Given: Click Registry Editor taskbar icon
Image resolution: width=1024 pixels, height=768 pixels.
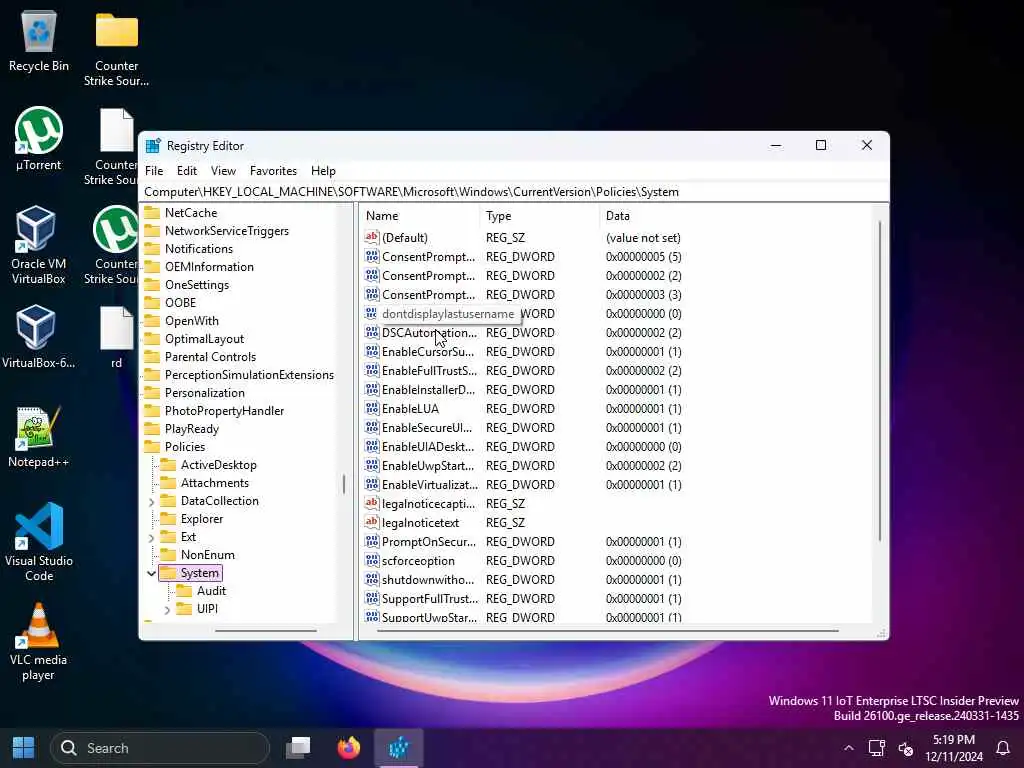Looking at the screenshot, I should click(x=399, y=748).
